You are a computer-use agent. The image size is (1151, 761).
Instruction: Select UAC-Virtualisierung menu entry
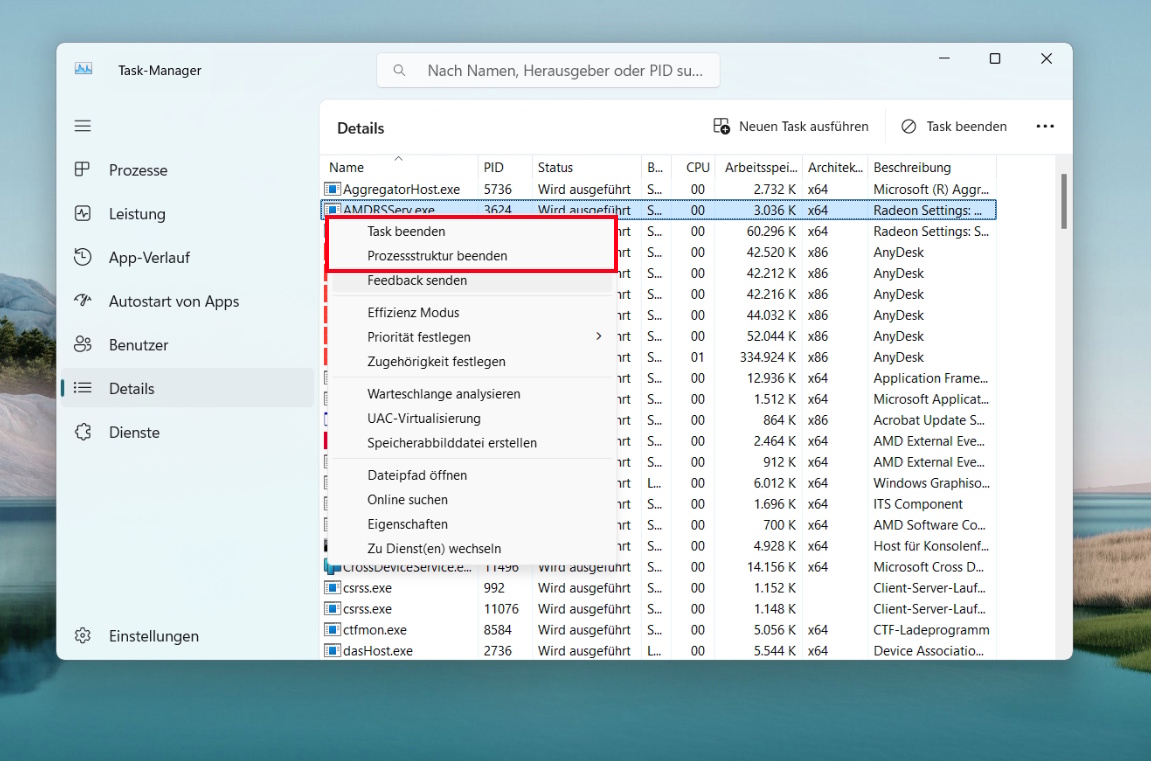[x=471, y=418]
